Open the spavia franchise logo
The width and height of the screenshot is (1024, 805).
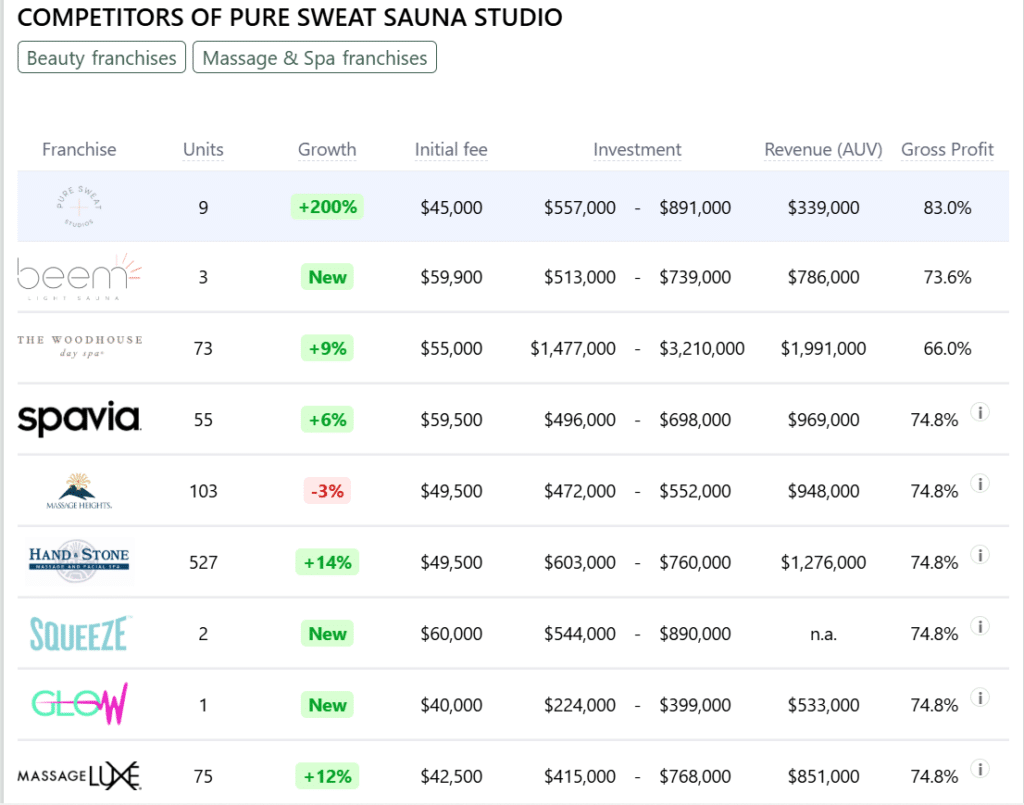(79, 418)
